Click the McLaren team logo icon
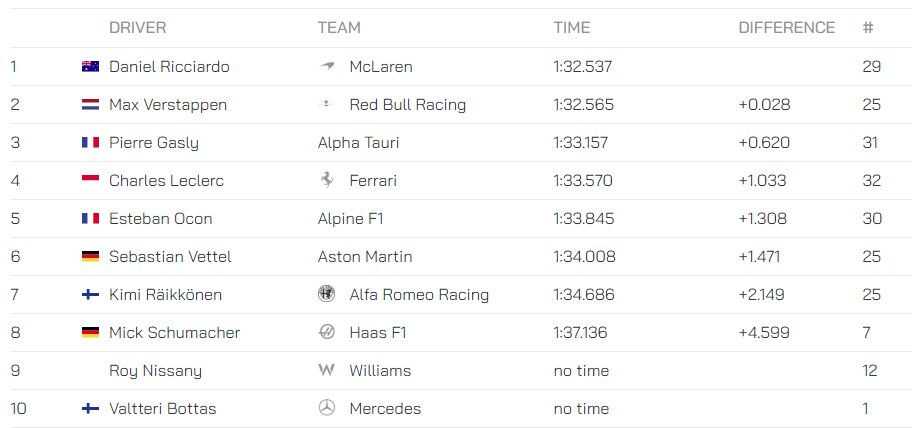The image size is (912, 428). (327, 66)
